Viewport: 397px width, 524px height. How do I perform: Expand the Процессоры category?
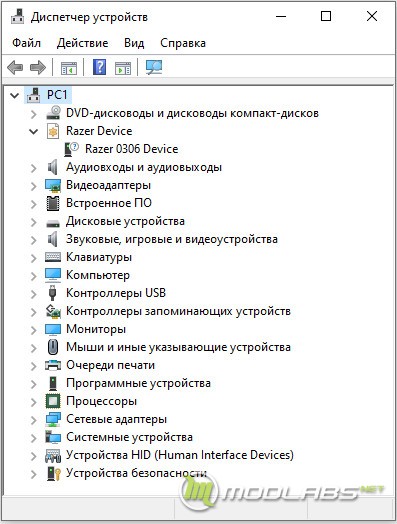pyautogui.click(x=33, y=402)
